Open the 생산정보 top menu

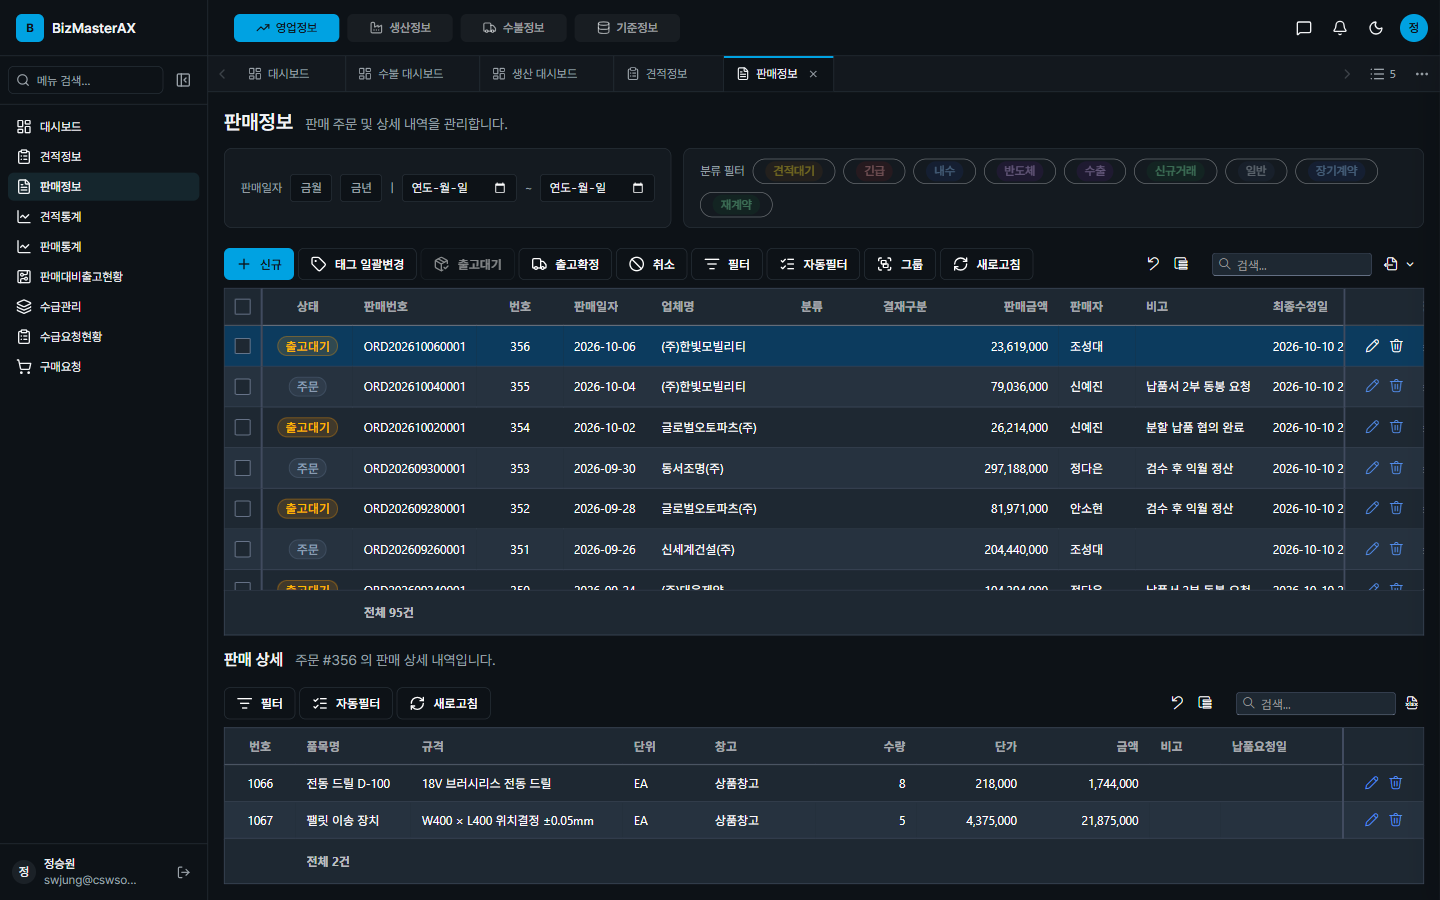coord(400,28)
